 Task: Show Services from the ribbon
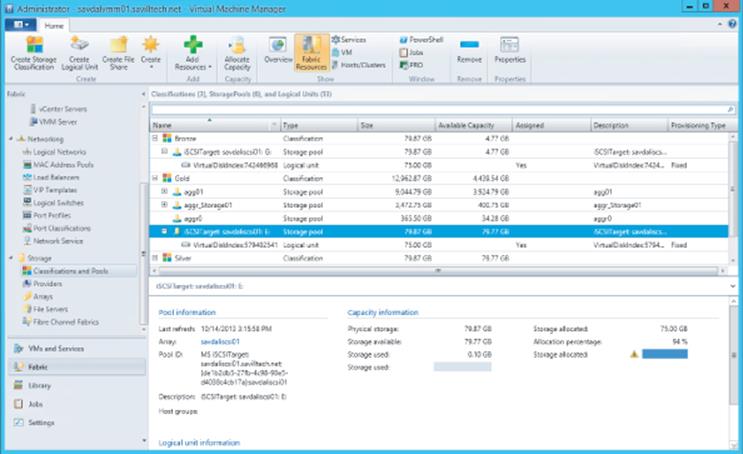click(349, 40)
